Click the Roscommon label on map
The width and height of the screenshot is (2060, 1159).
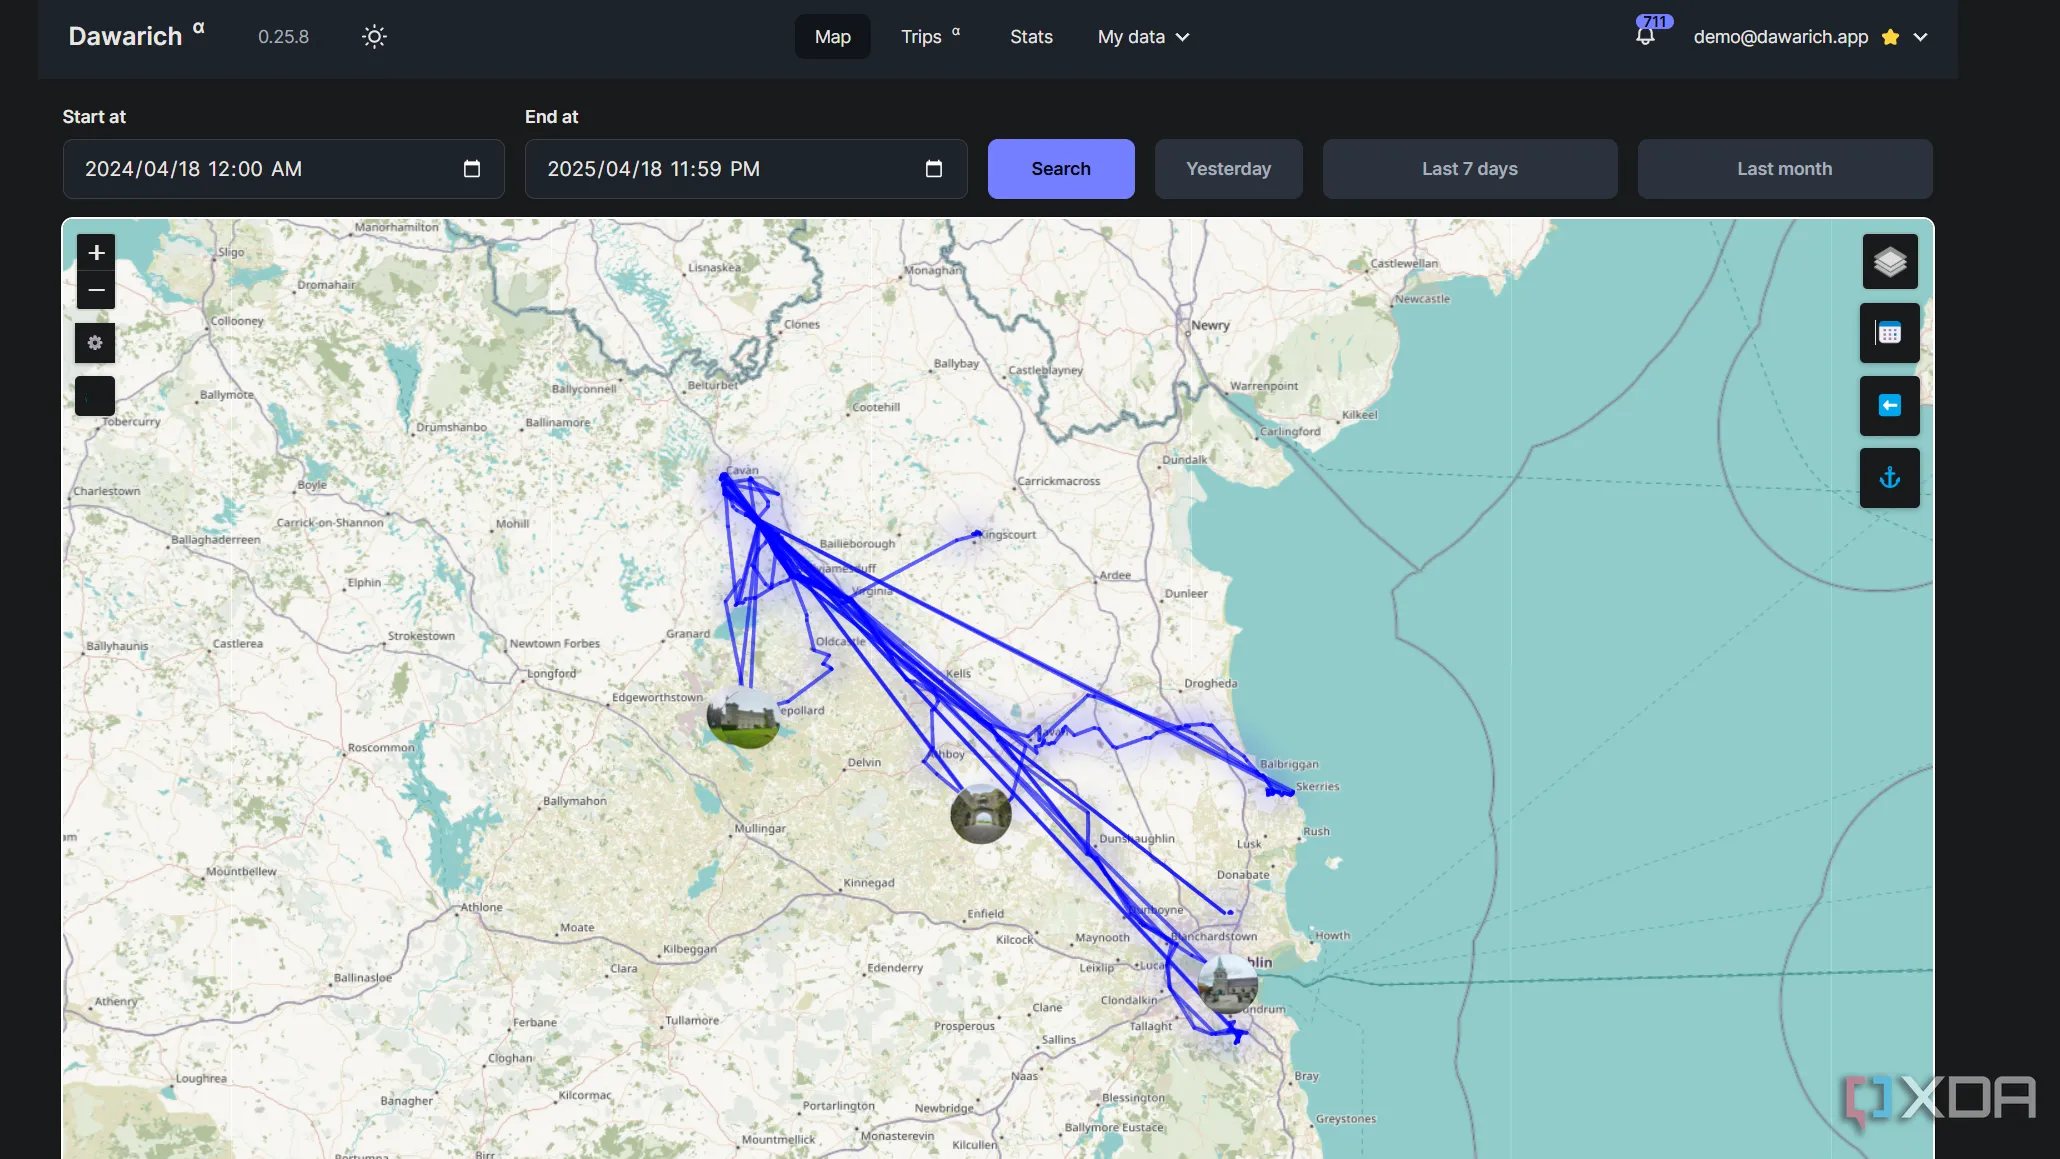(380, 747)
